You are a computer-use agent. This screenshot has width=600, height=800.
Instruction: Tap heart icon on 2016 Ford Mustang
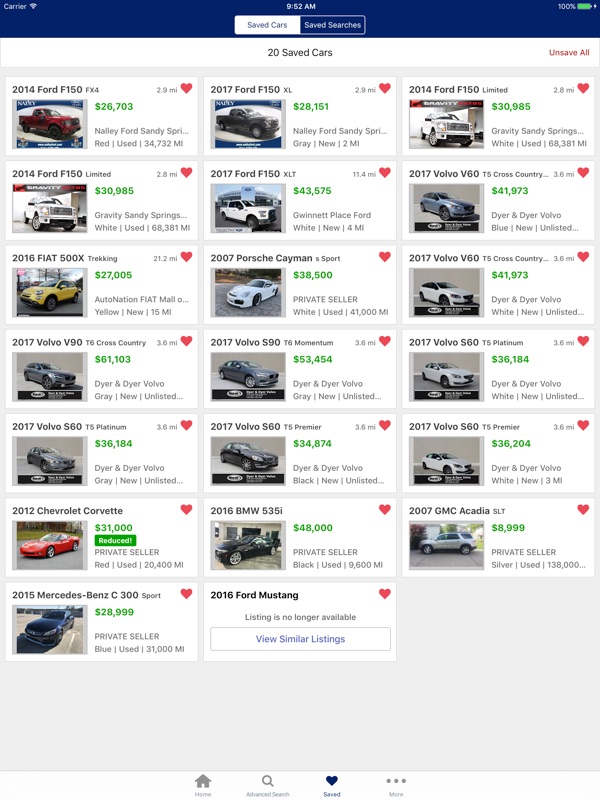point(385,593)
